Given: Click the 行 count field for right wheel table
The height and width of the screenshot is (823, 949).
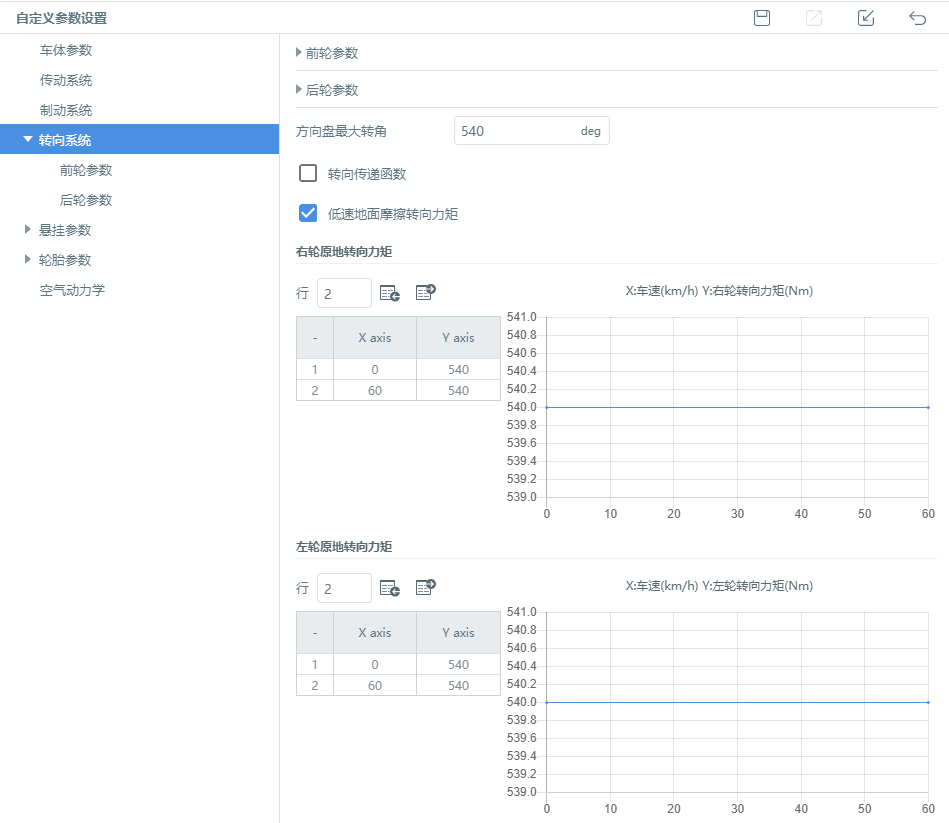Looking at the screenshot, I should [x=344, y=293].
